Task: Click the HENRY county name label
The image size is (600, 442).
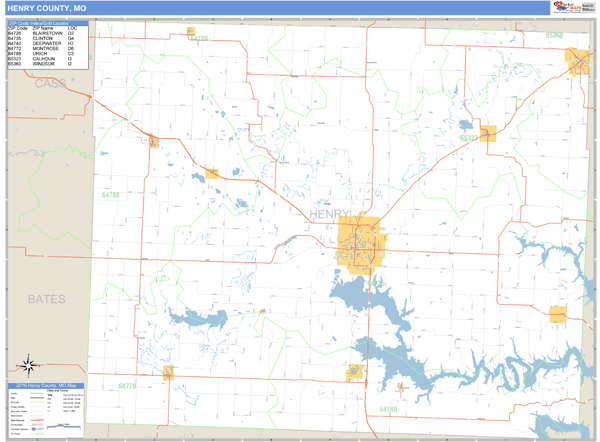Action: pos(329,214)
